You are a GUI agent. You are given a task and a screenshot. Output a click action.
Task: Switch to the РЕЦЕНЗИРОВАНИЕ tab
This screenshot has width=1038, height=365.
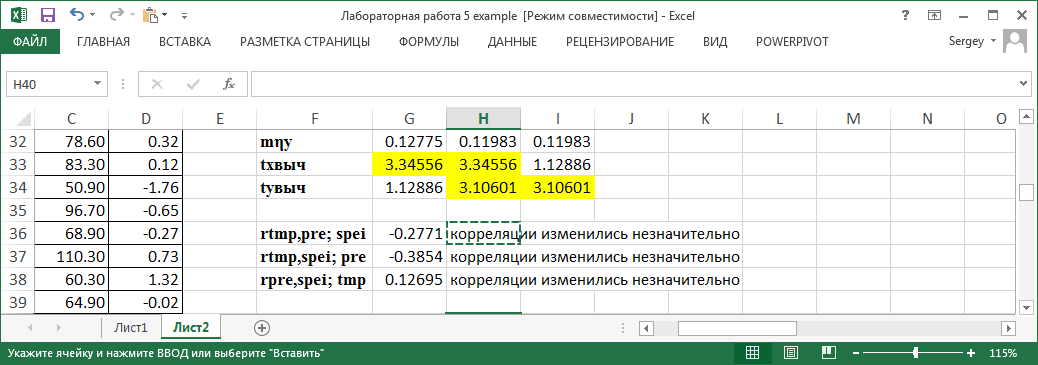point(620,42)
